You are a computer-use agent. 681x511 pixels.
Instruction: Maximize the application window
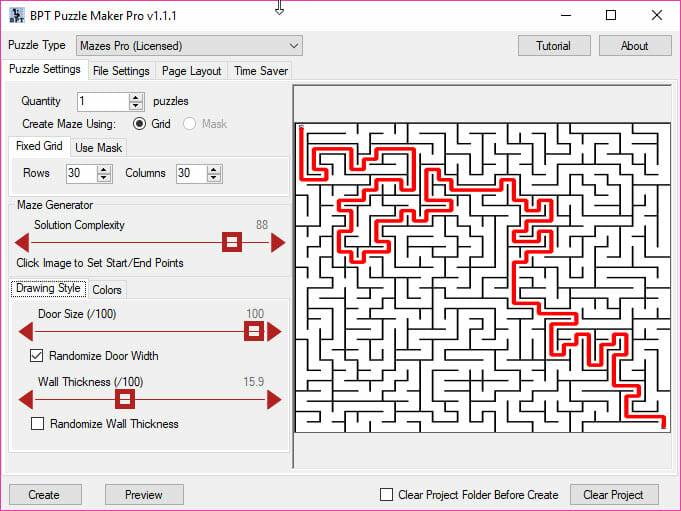[611, 15]
